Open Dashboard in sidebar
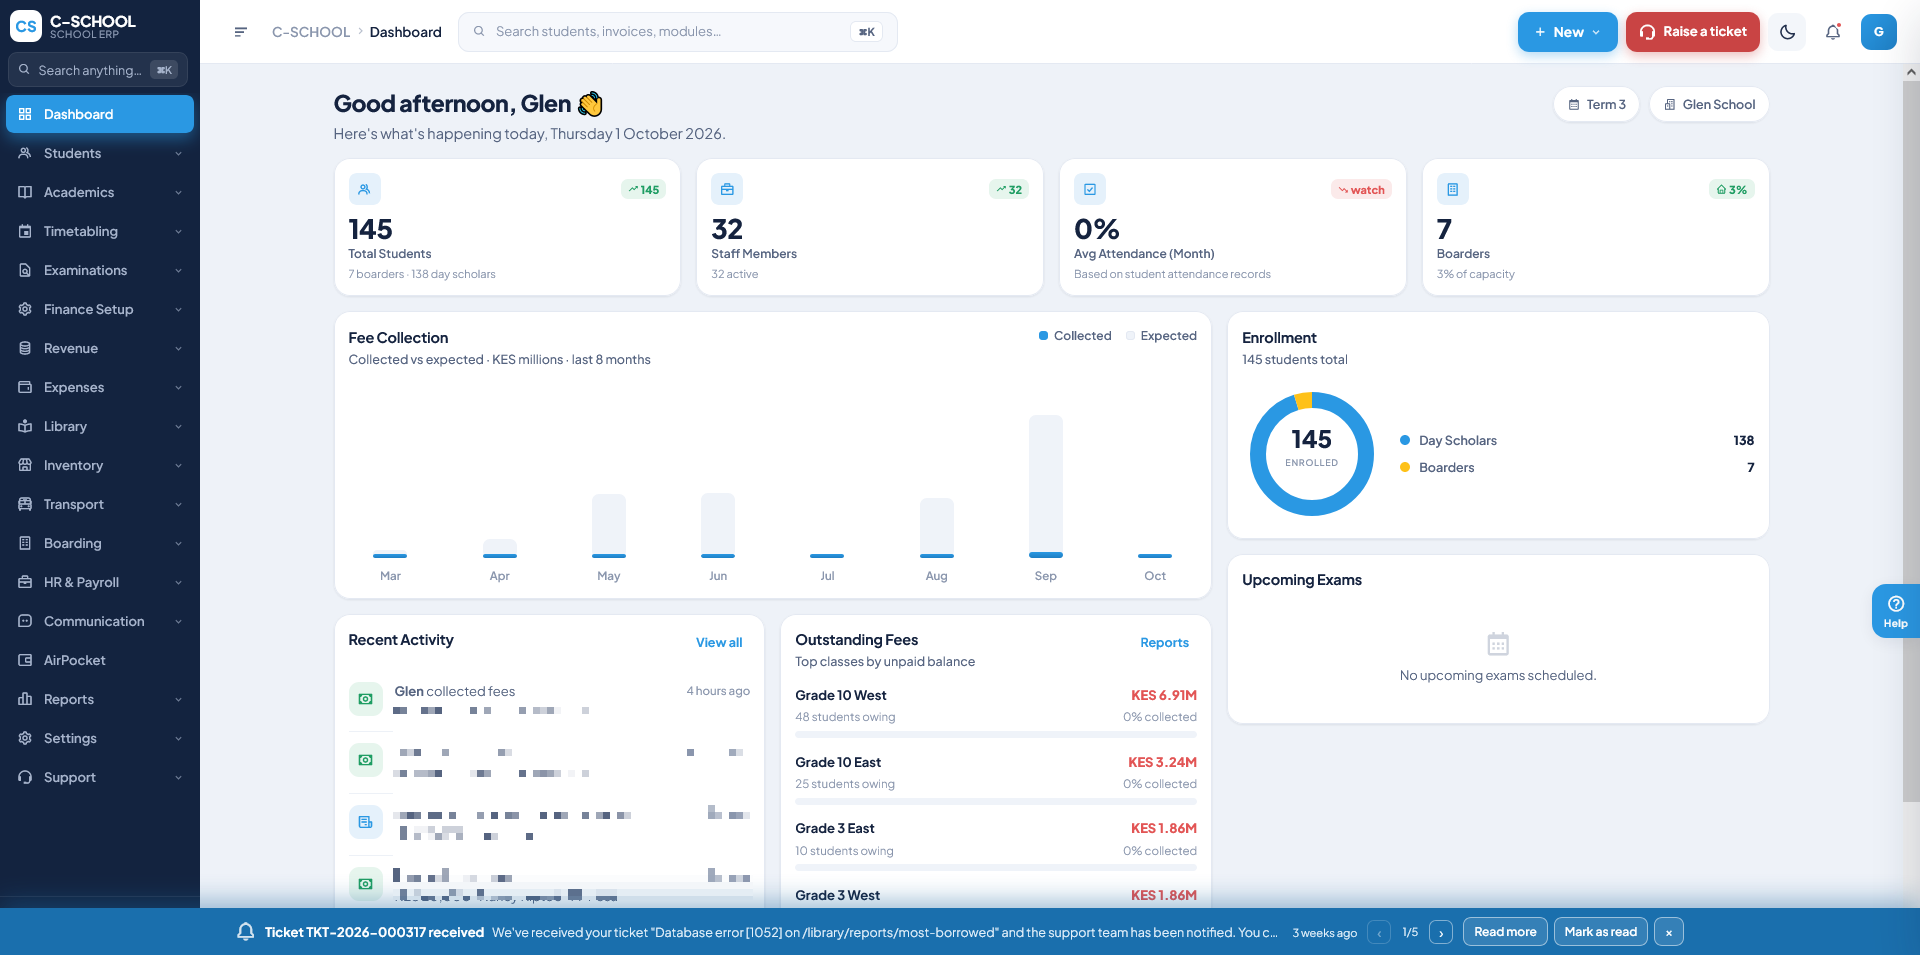 [x=100, y=114]
